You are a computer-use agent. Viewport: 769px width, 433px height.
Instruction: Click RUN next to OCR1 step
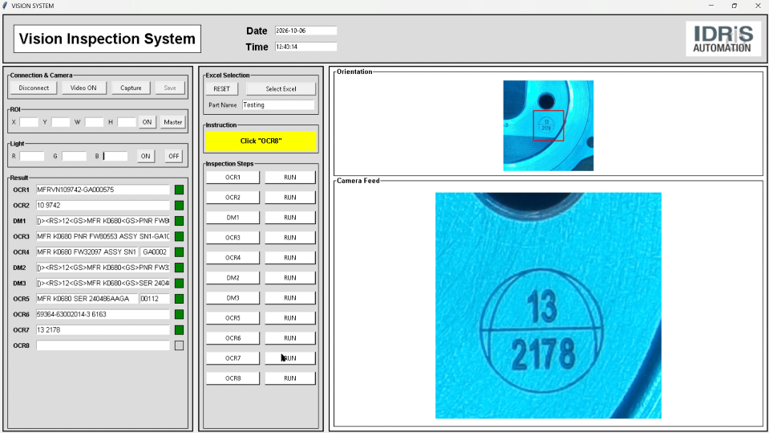point(290,178)
